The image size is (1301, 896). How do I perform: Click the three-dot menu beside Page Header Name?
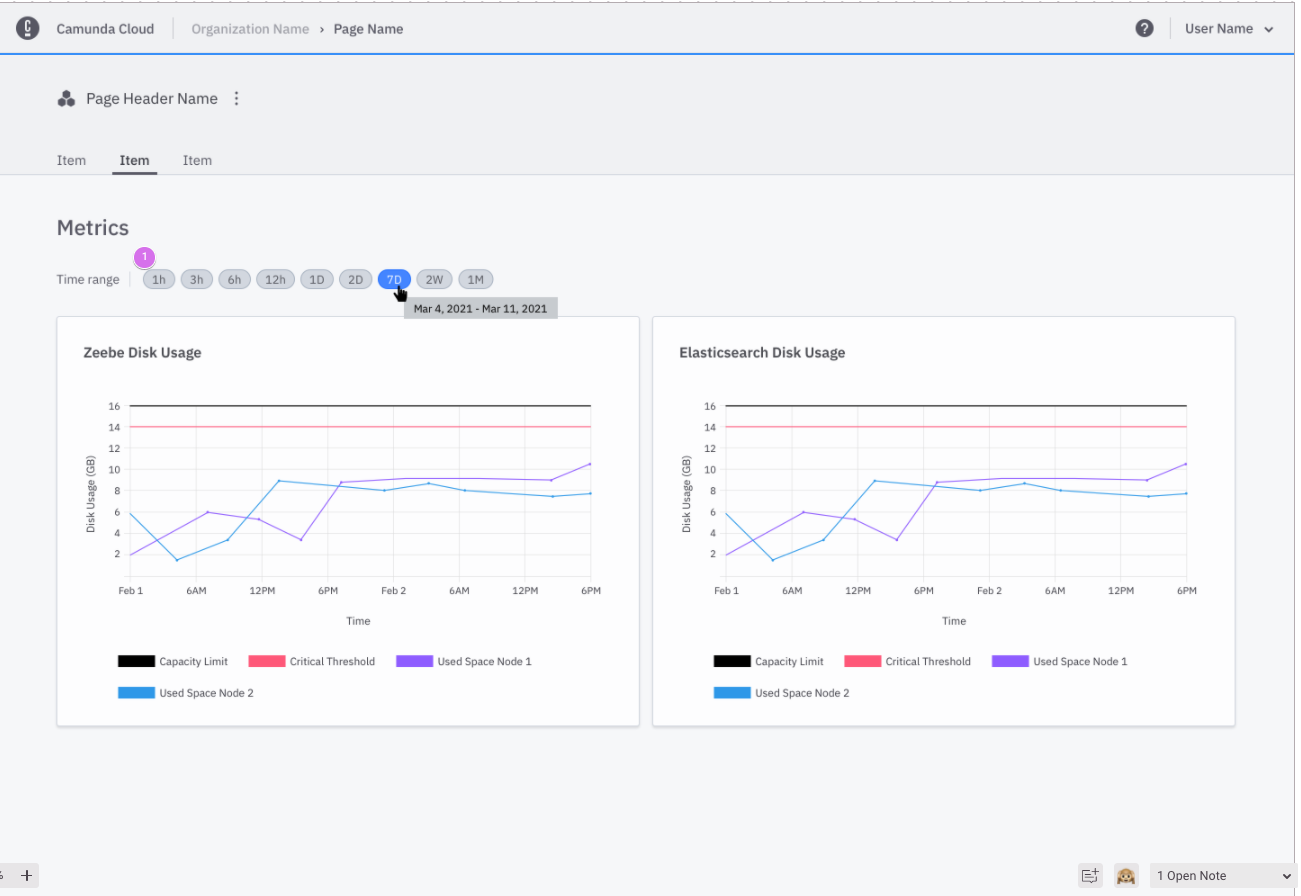coord(237,99)
